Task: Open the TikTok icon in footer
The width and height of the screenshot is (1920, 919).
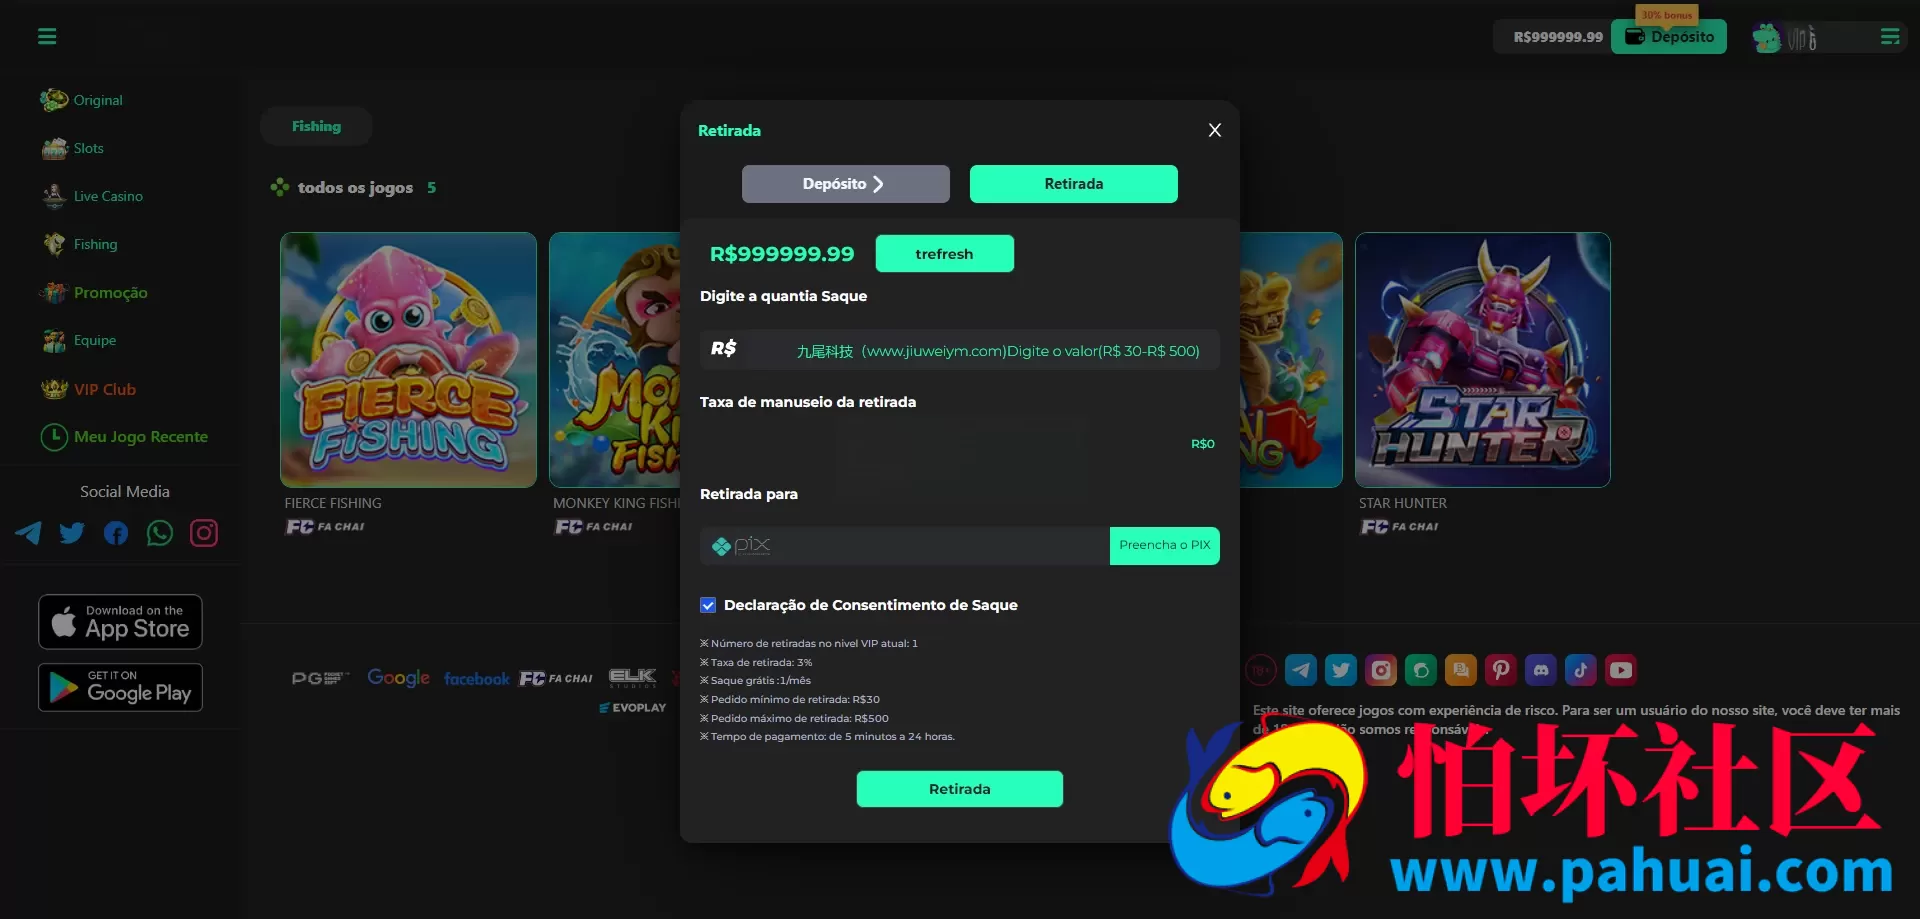Action: [1581, 670]
